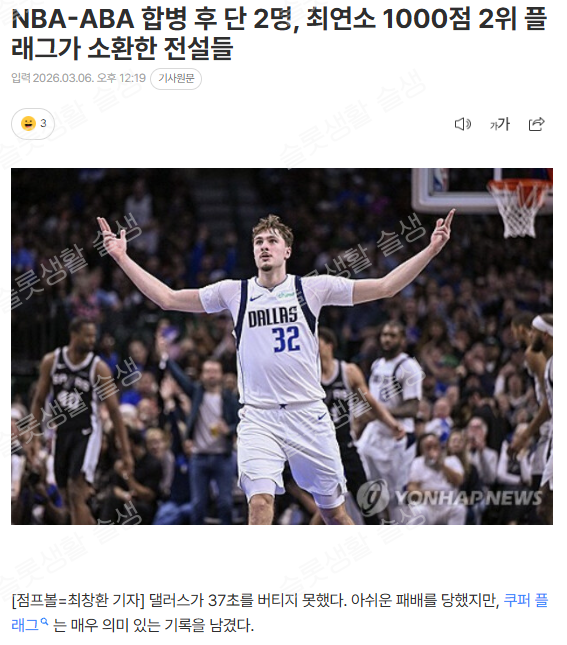Click the YONHAP NEWS watermark text
This screenshot has width=567, height=645.
pos(469,498)
